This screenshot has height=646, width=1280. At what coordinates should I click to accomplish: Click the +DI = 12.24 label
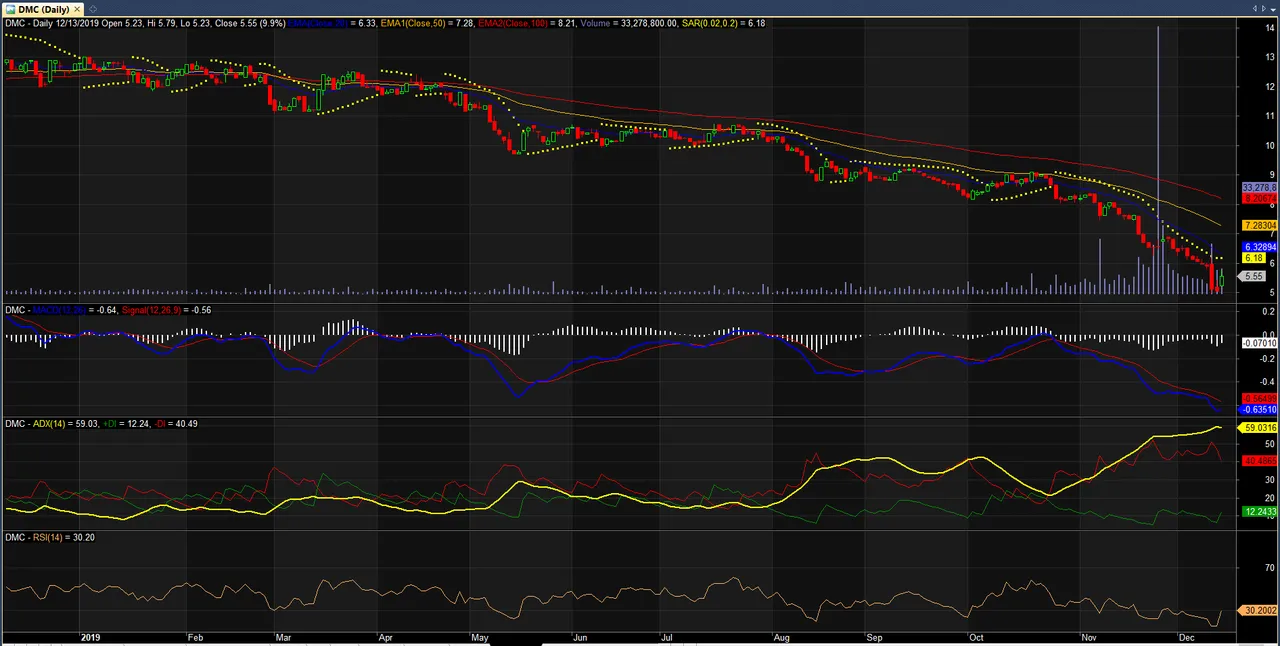point(124,424)
